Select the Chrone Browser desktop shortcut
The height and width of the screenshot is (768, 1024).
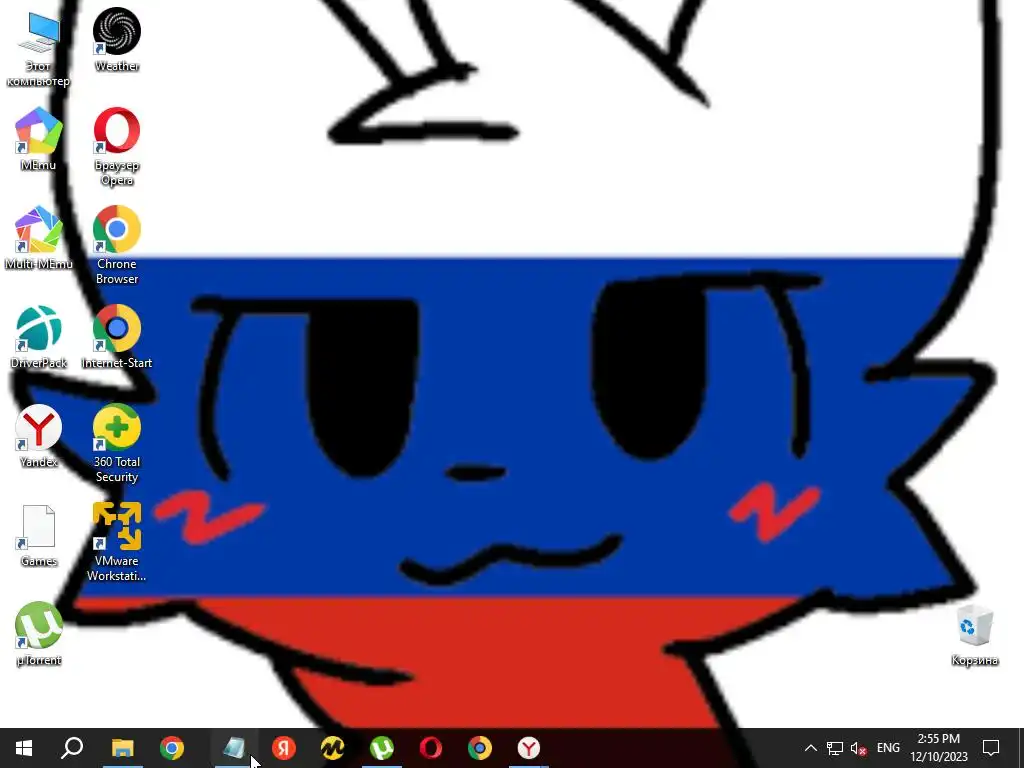117,246
